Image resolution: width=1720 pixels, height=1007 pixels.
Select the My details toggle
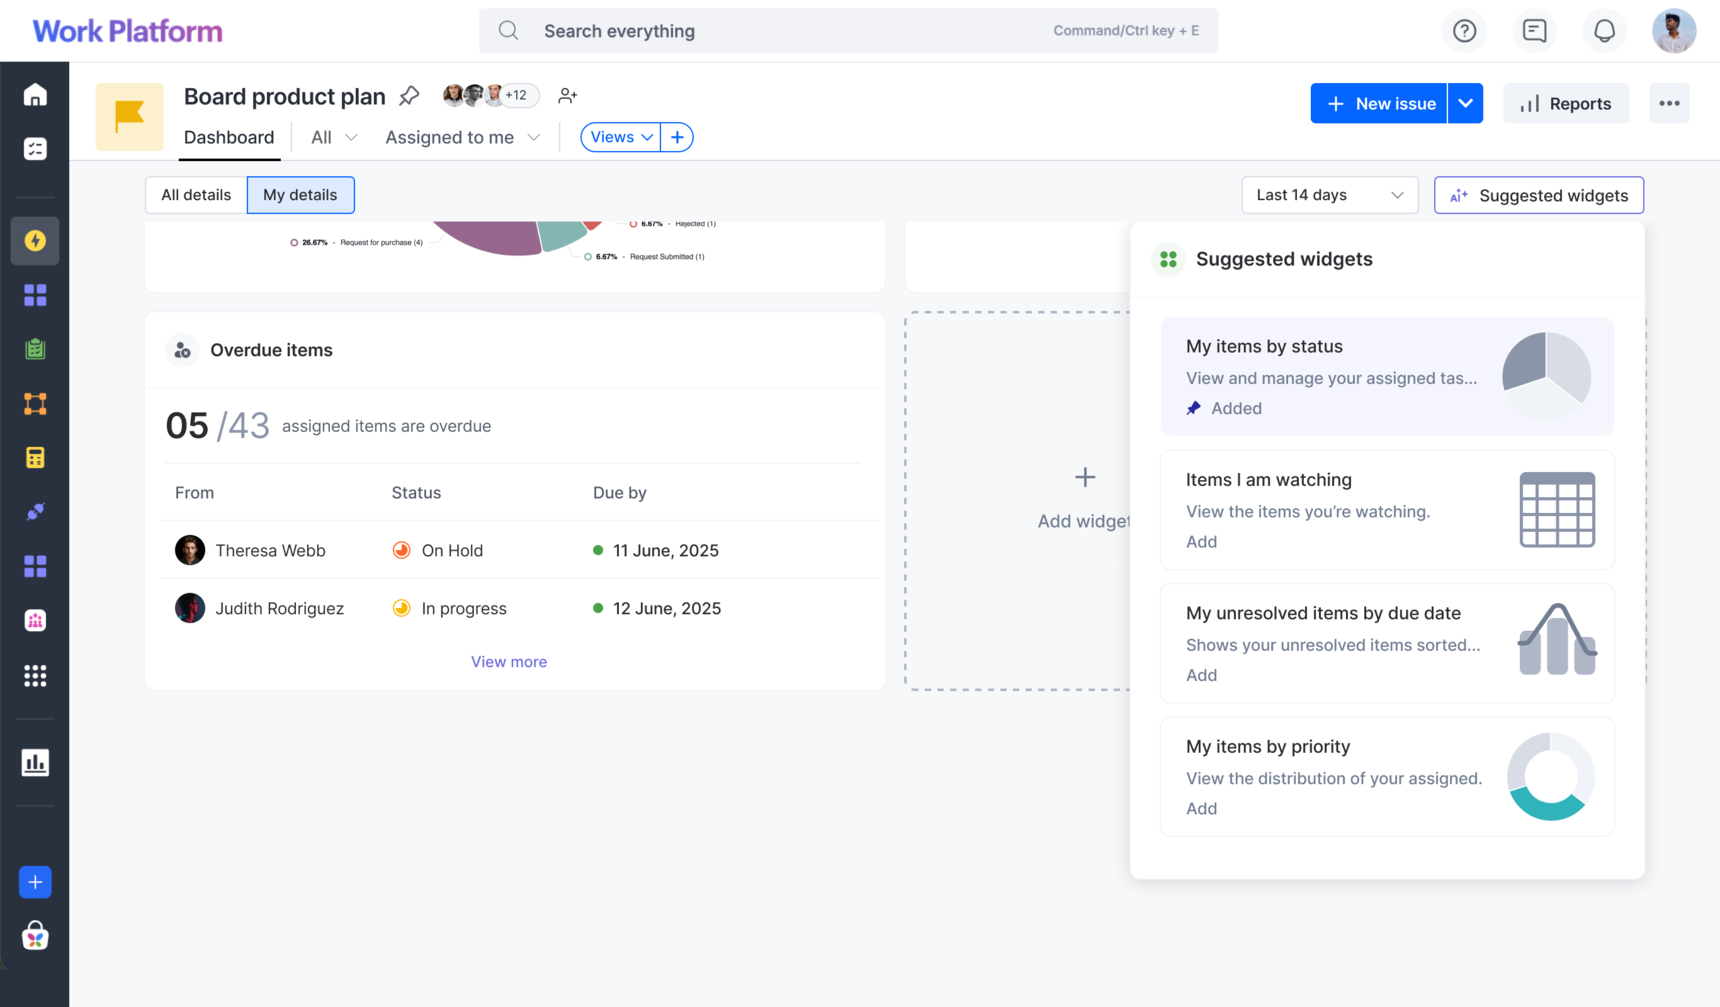pyautogui.click(x=300, y=195)
